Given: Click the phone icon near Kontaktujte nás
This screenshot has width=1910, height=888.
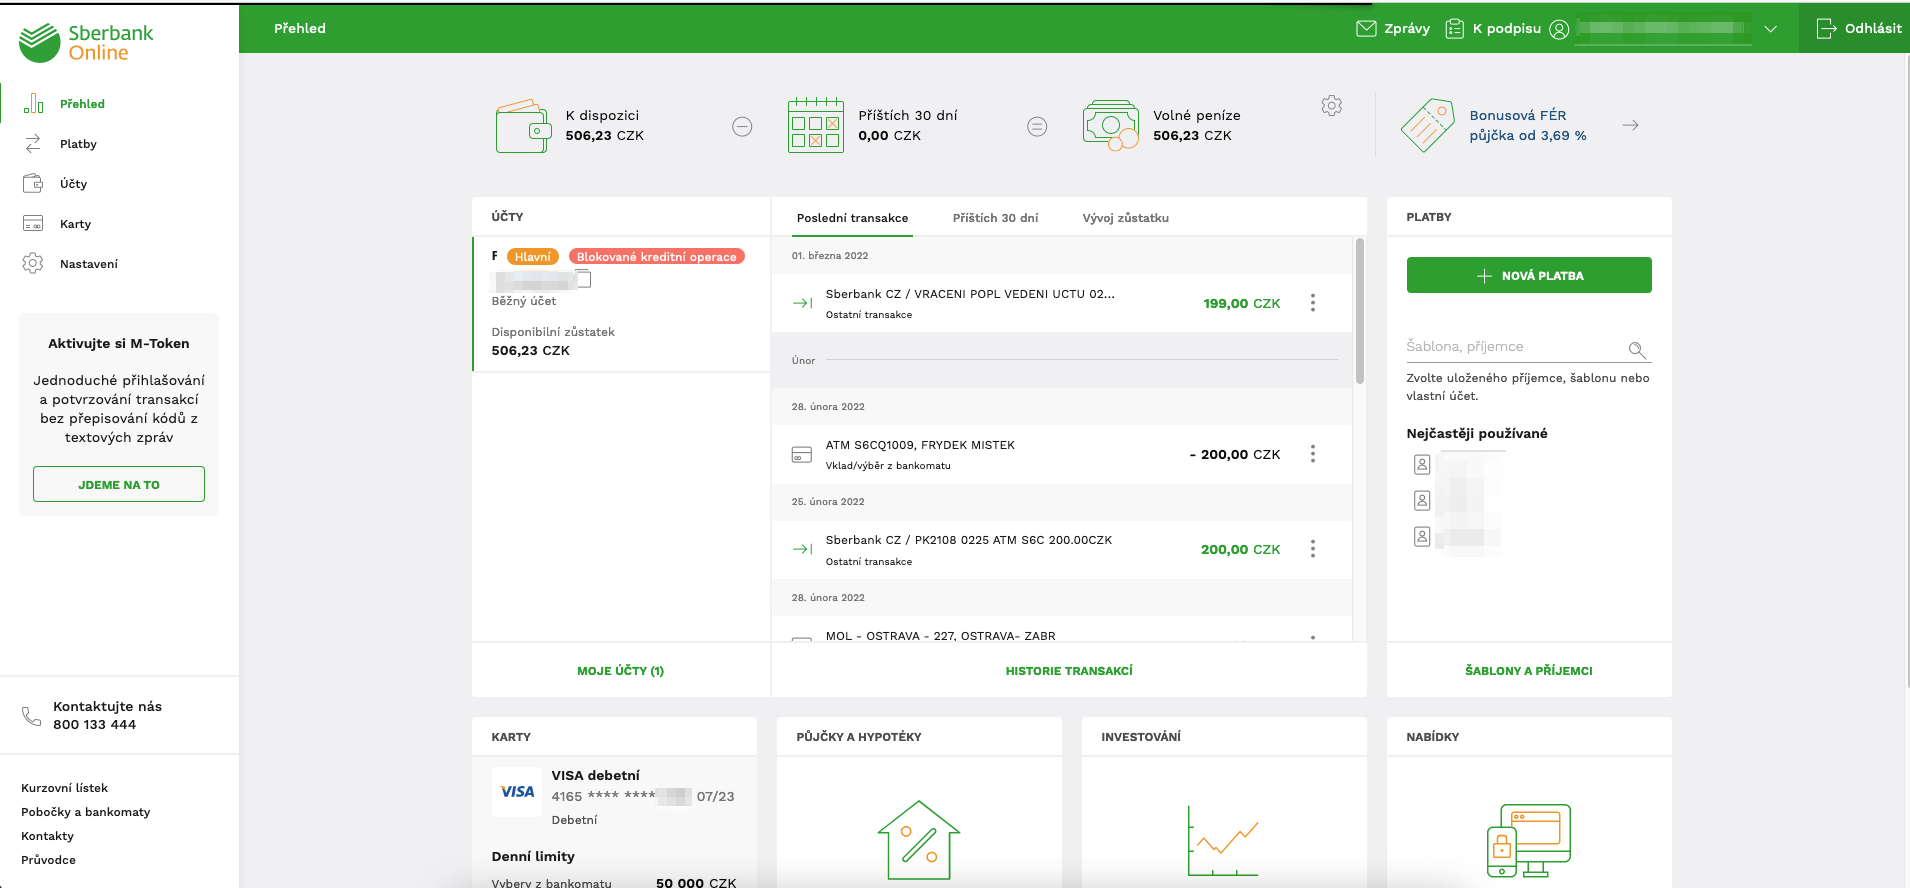Looking at the screenshot, I should [x=32, y=716].
